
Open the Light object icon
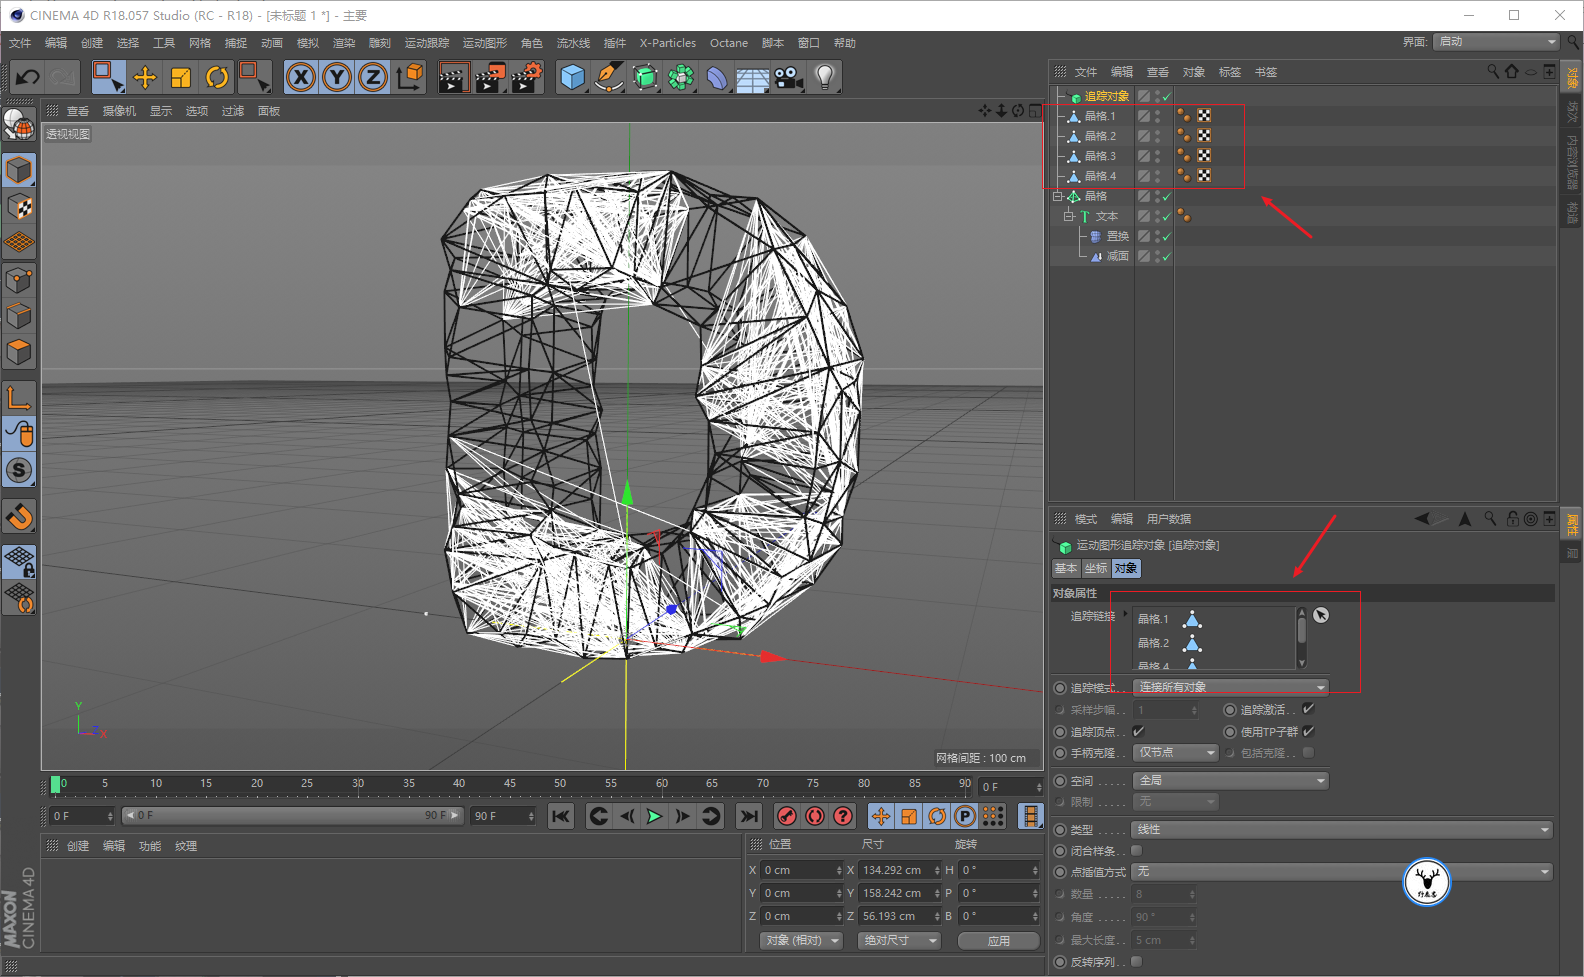(824, 77)
